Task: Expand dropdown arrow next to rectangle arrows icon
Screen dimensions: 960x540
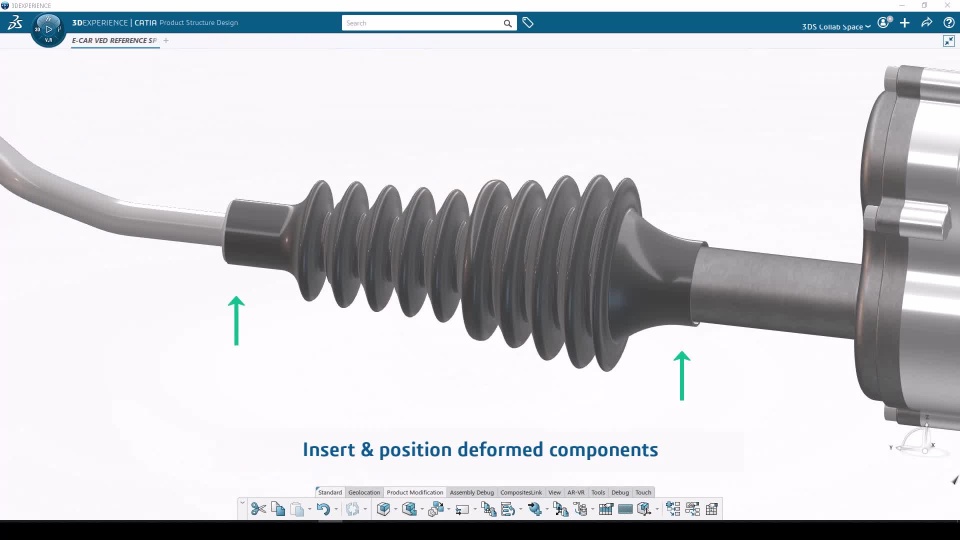Action: tap(474, 509)
